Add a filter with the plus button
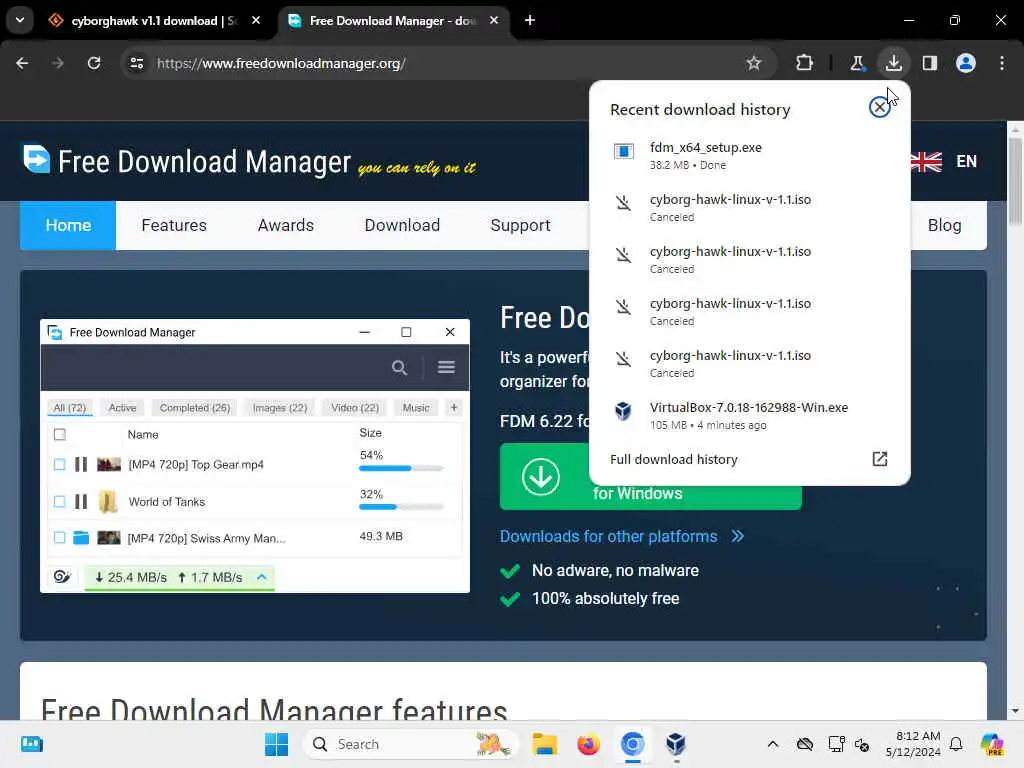The image size is (1024, 768). point(454,408)
